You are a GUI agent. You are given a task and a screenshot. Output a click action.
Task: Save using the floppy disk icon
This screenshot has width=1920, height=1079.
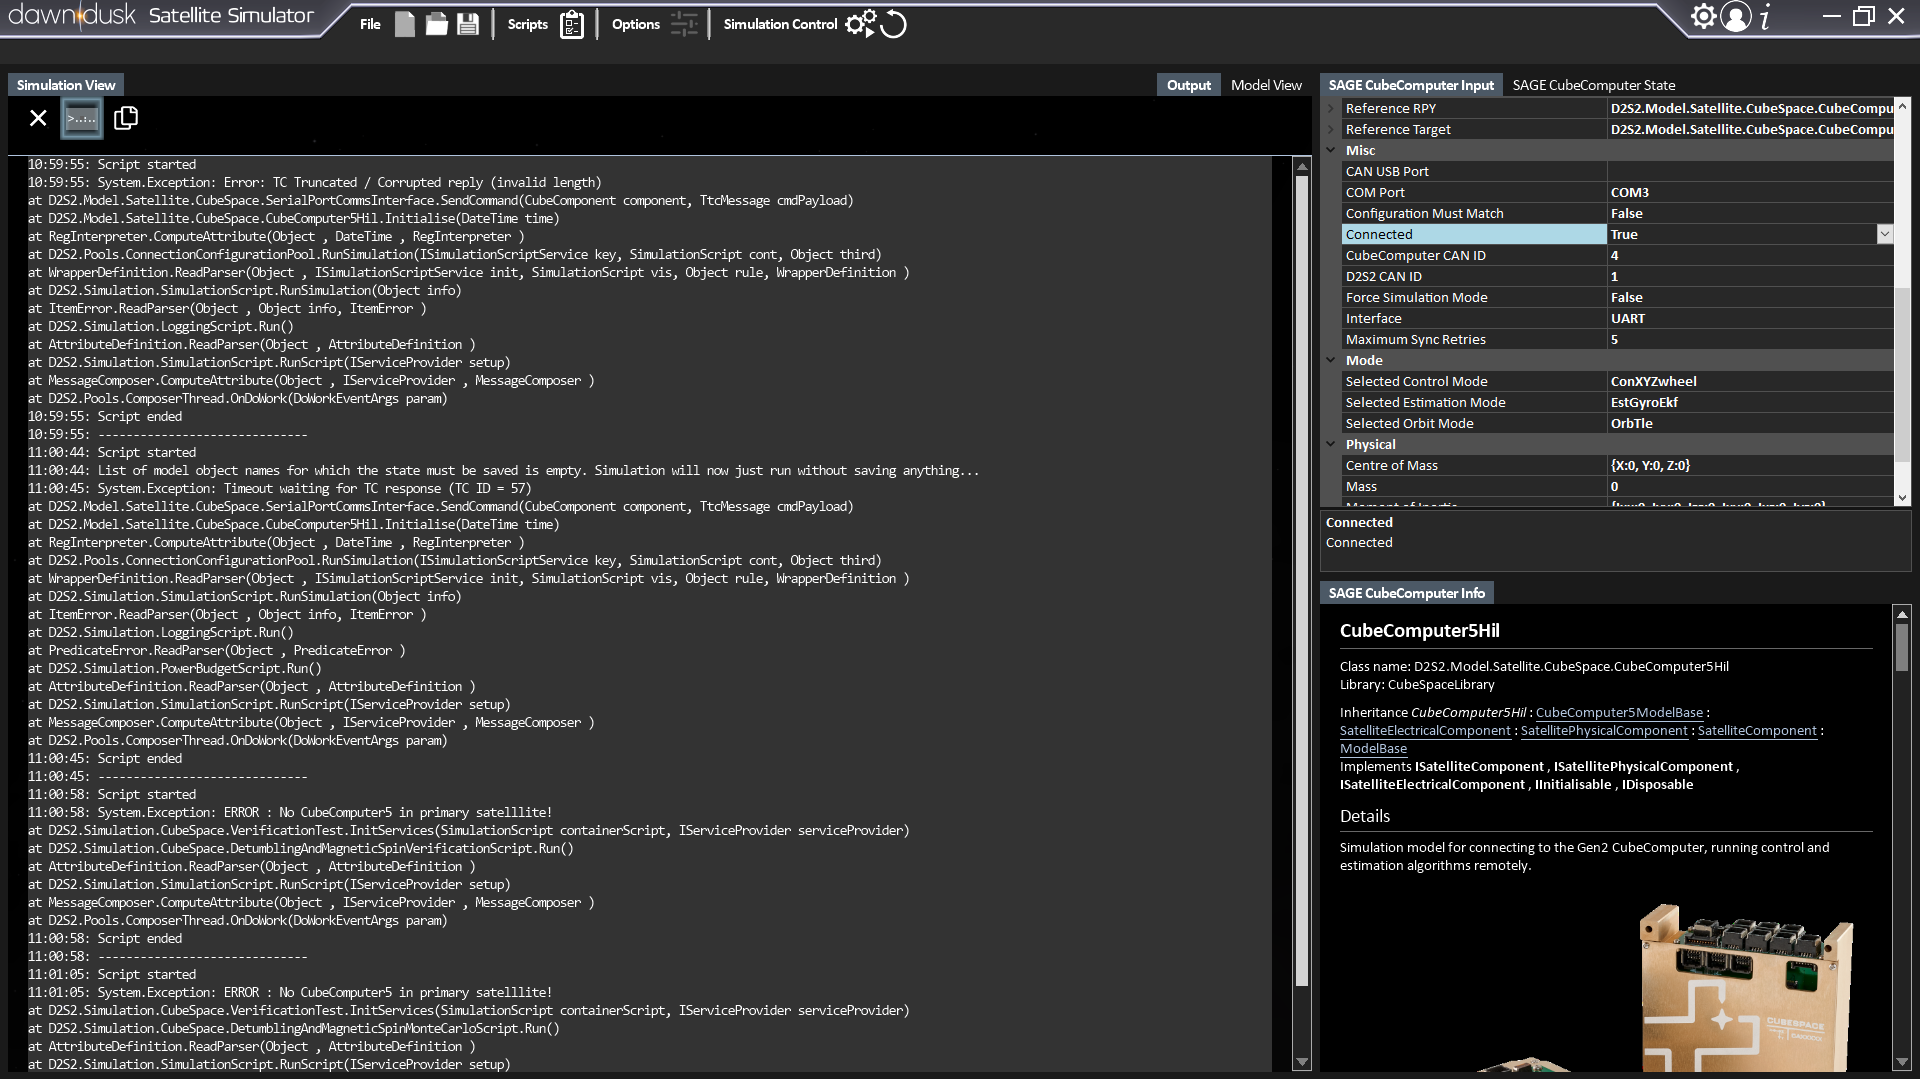pyautogui.click(x=468, y=24)
